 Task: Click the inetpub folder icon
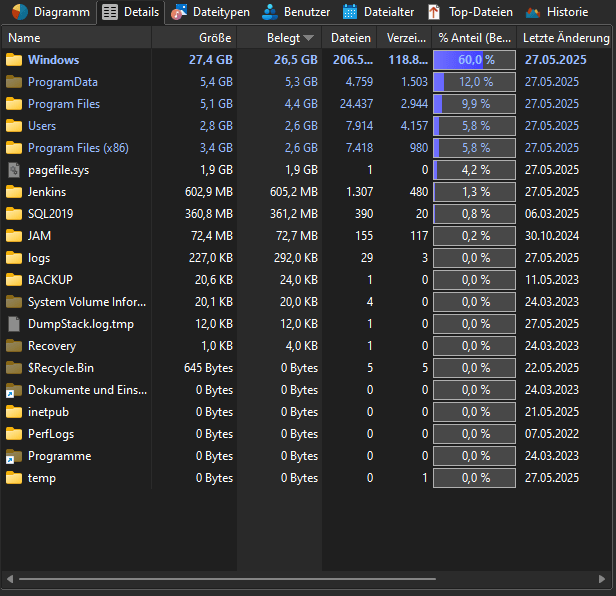14,412
